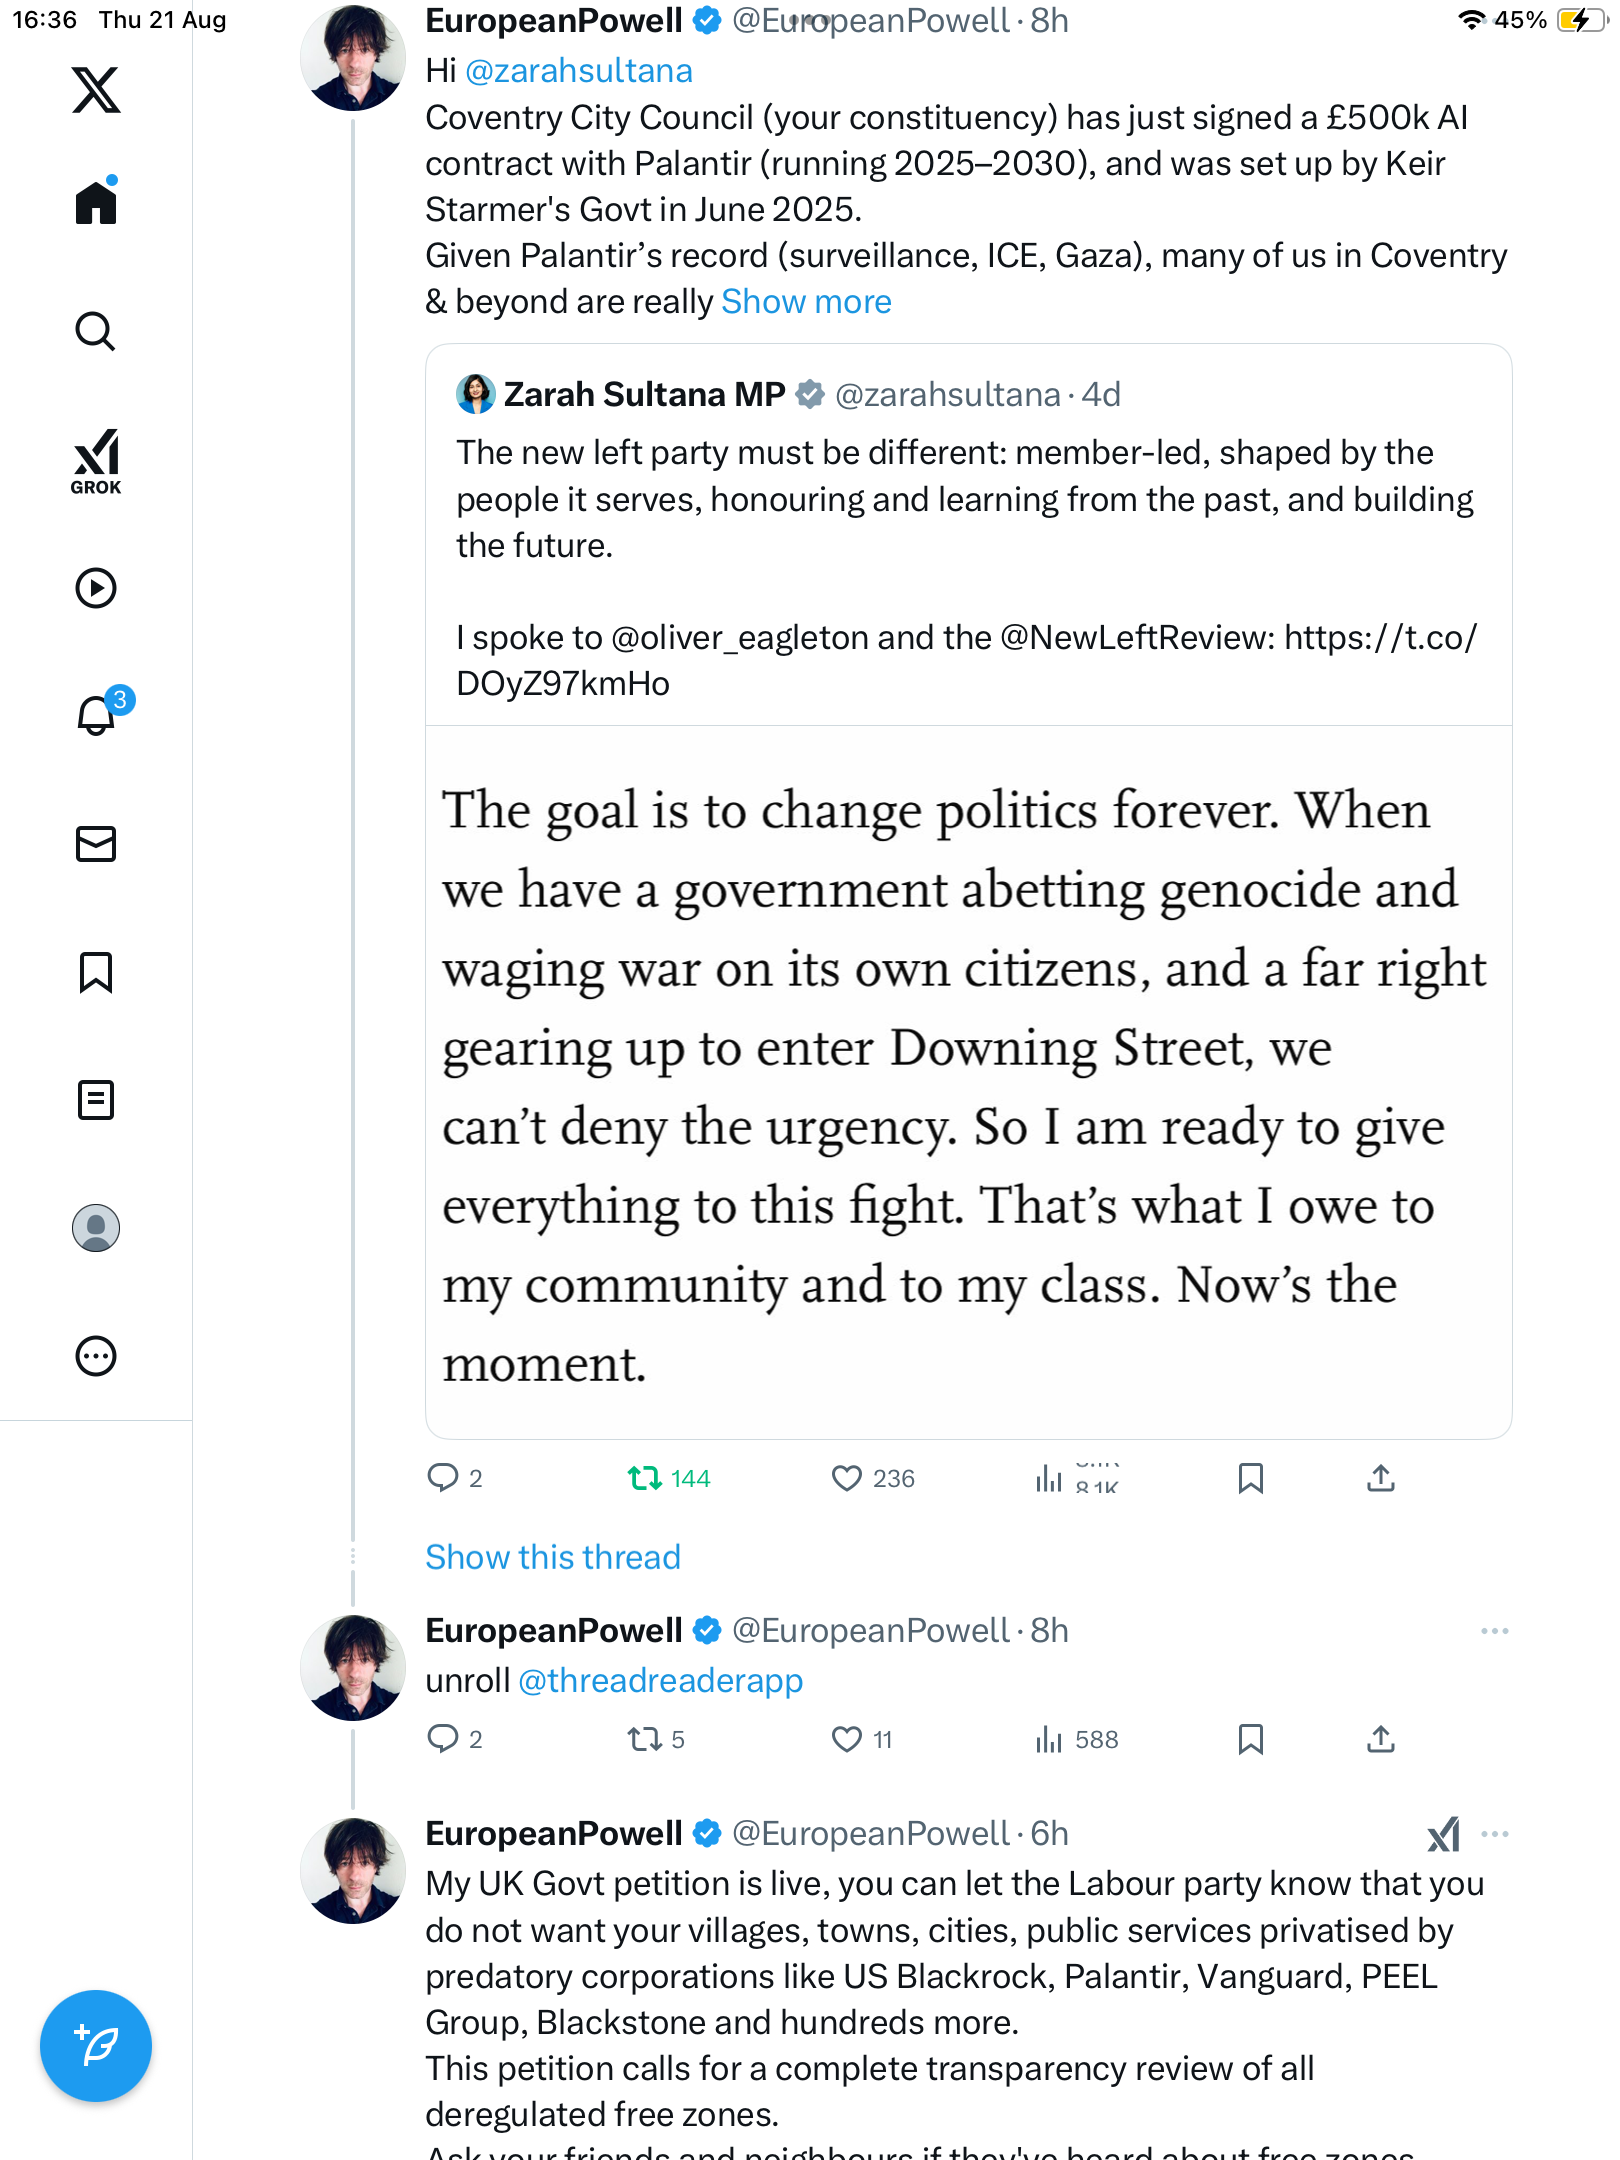Open the Search magnifier icon
This screenshot has width=1620, height=2160.
pyautogui.click(x=96, y=331)
